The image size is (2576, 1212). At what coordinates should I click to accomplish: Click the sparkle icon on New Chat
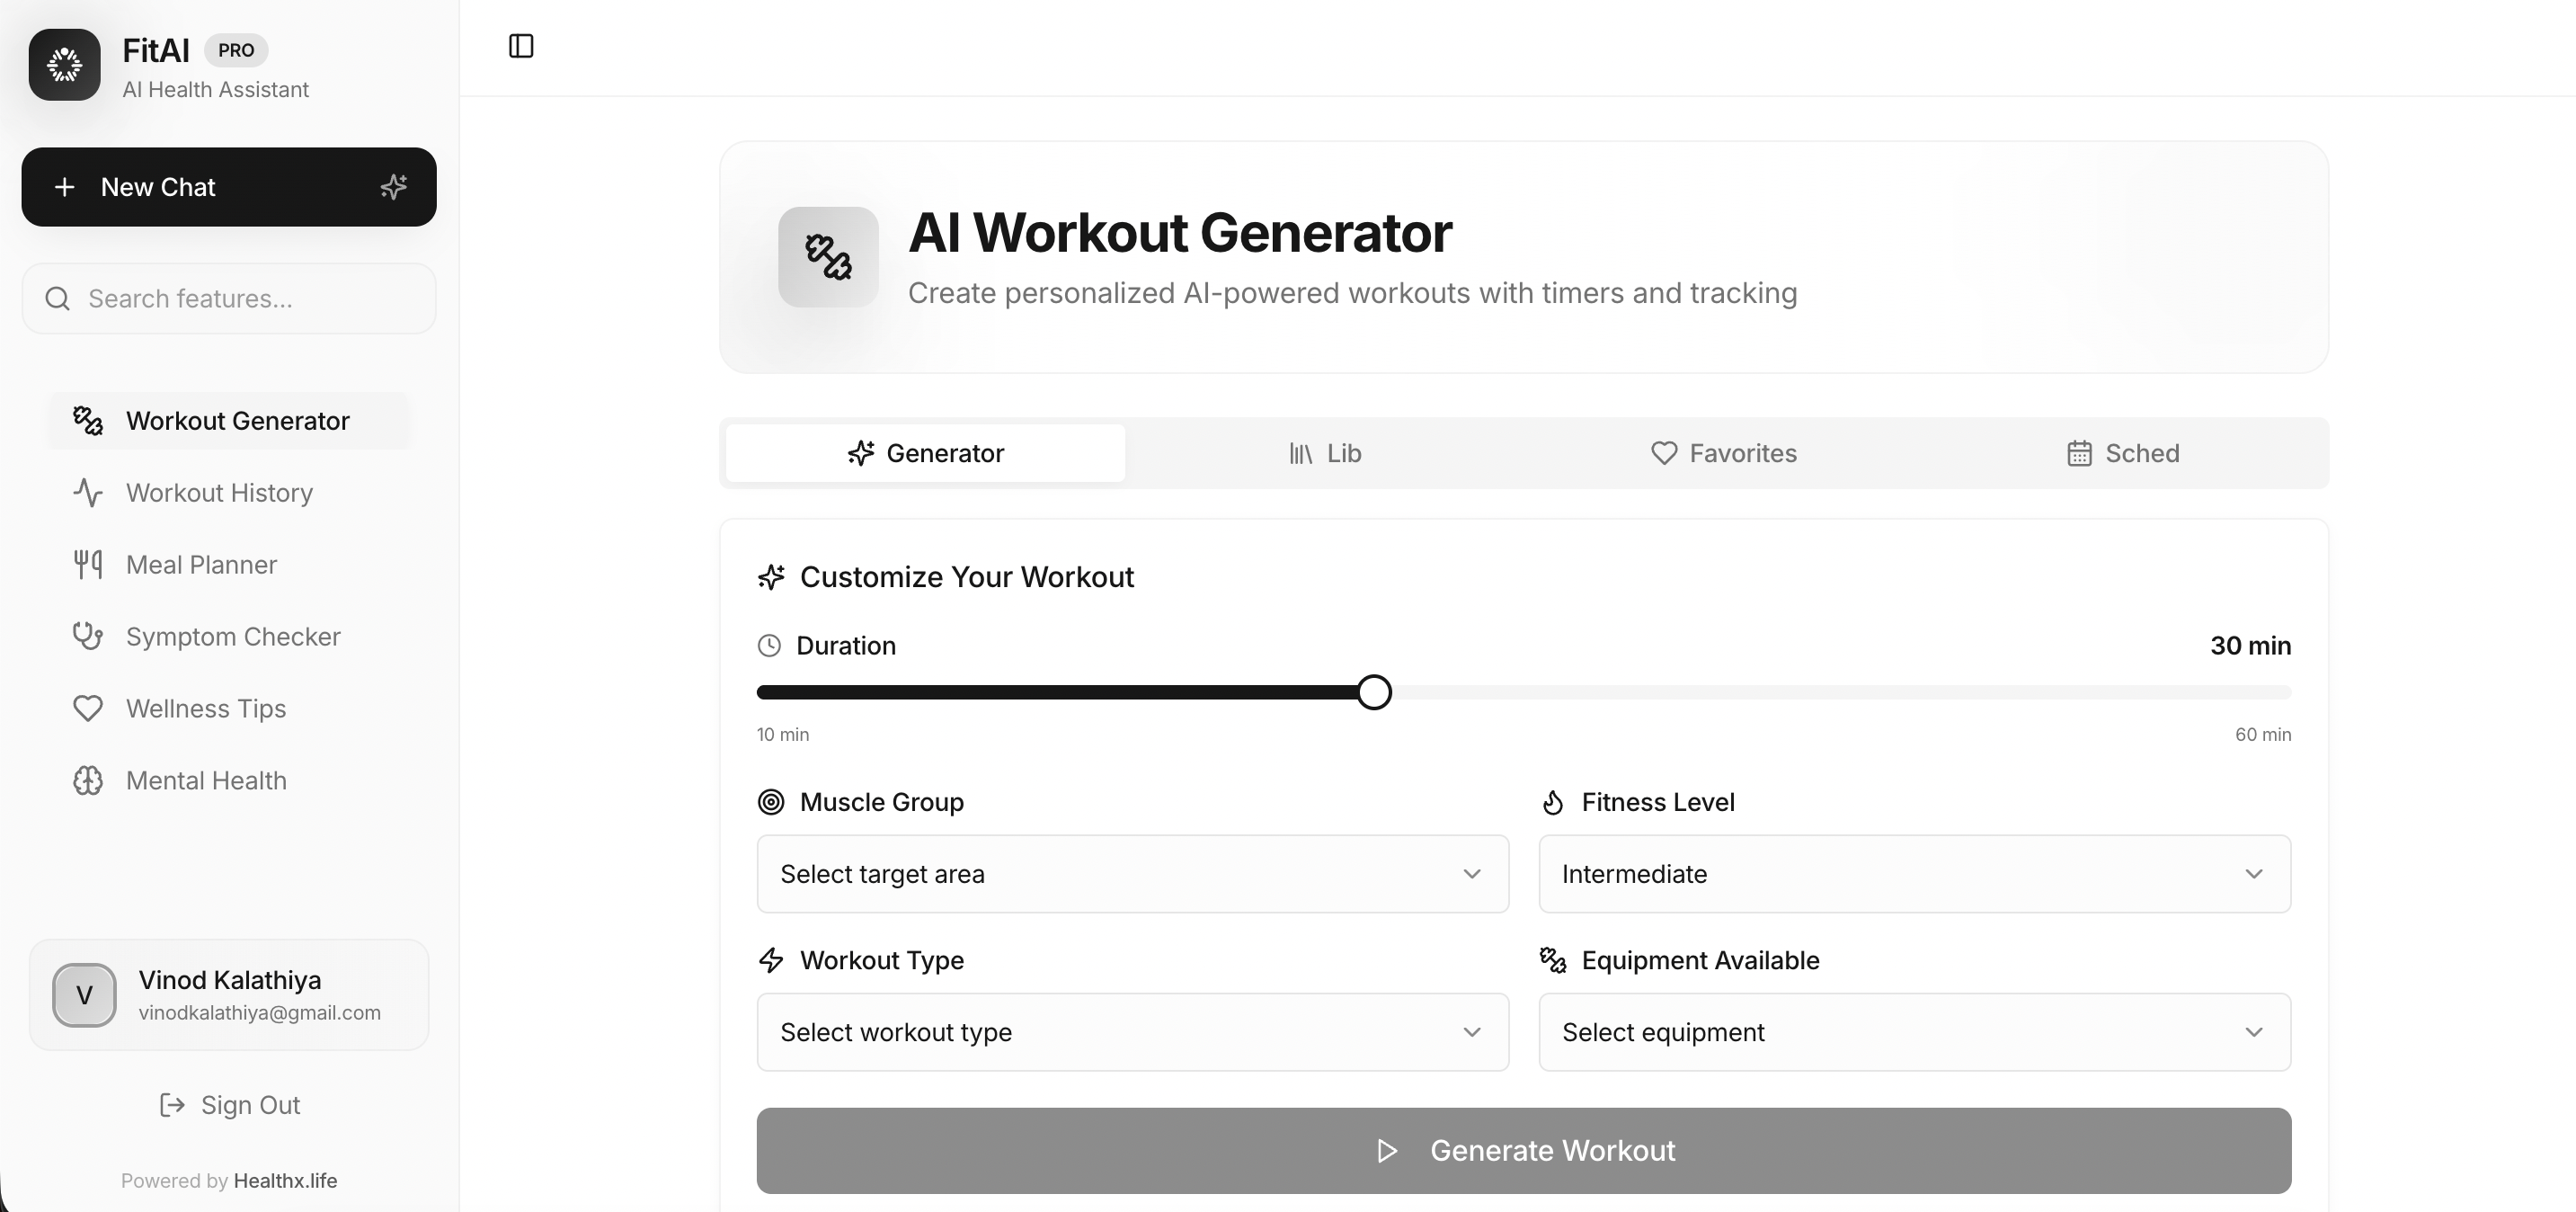pyautogui.click(x=393, y=186)
